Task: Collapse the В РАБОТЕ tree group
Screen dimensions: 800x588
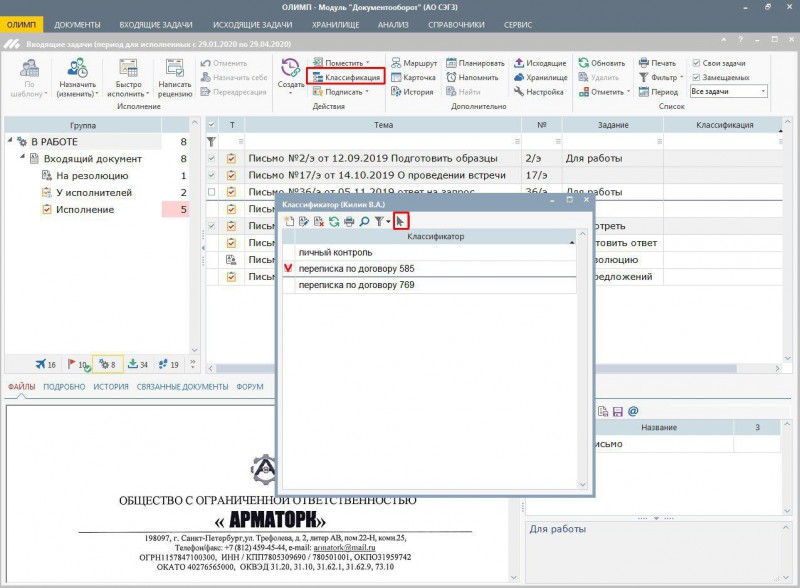Action: pyautogui.click(x=10, y=140)
